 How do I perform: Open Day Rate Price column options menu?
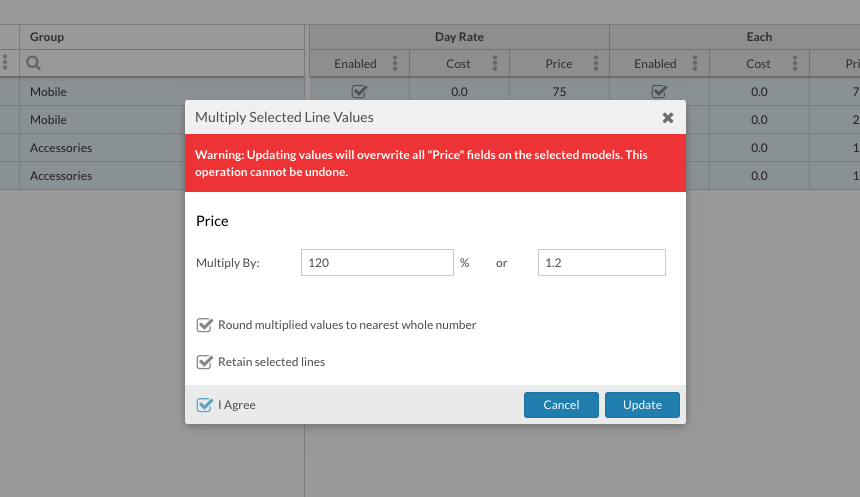click(595, 64)
